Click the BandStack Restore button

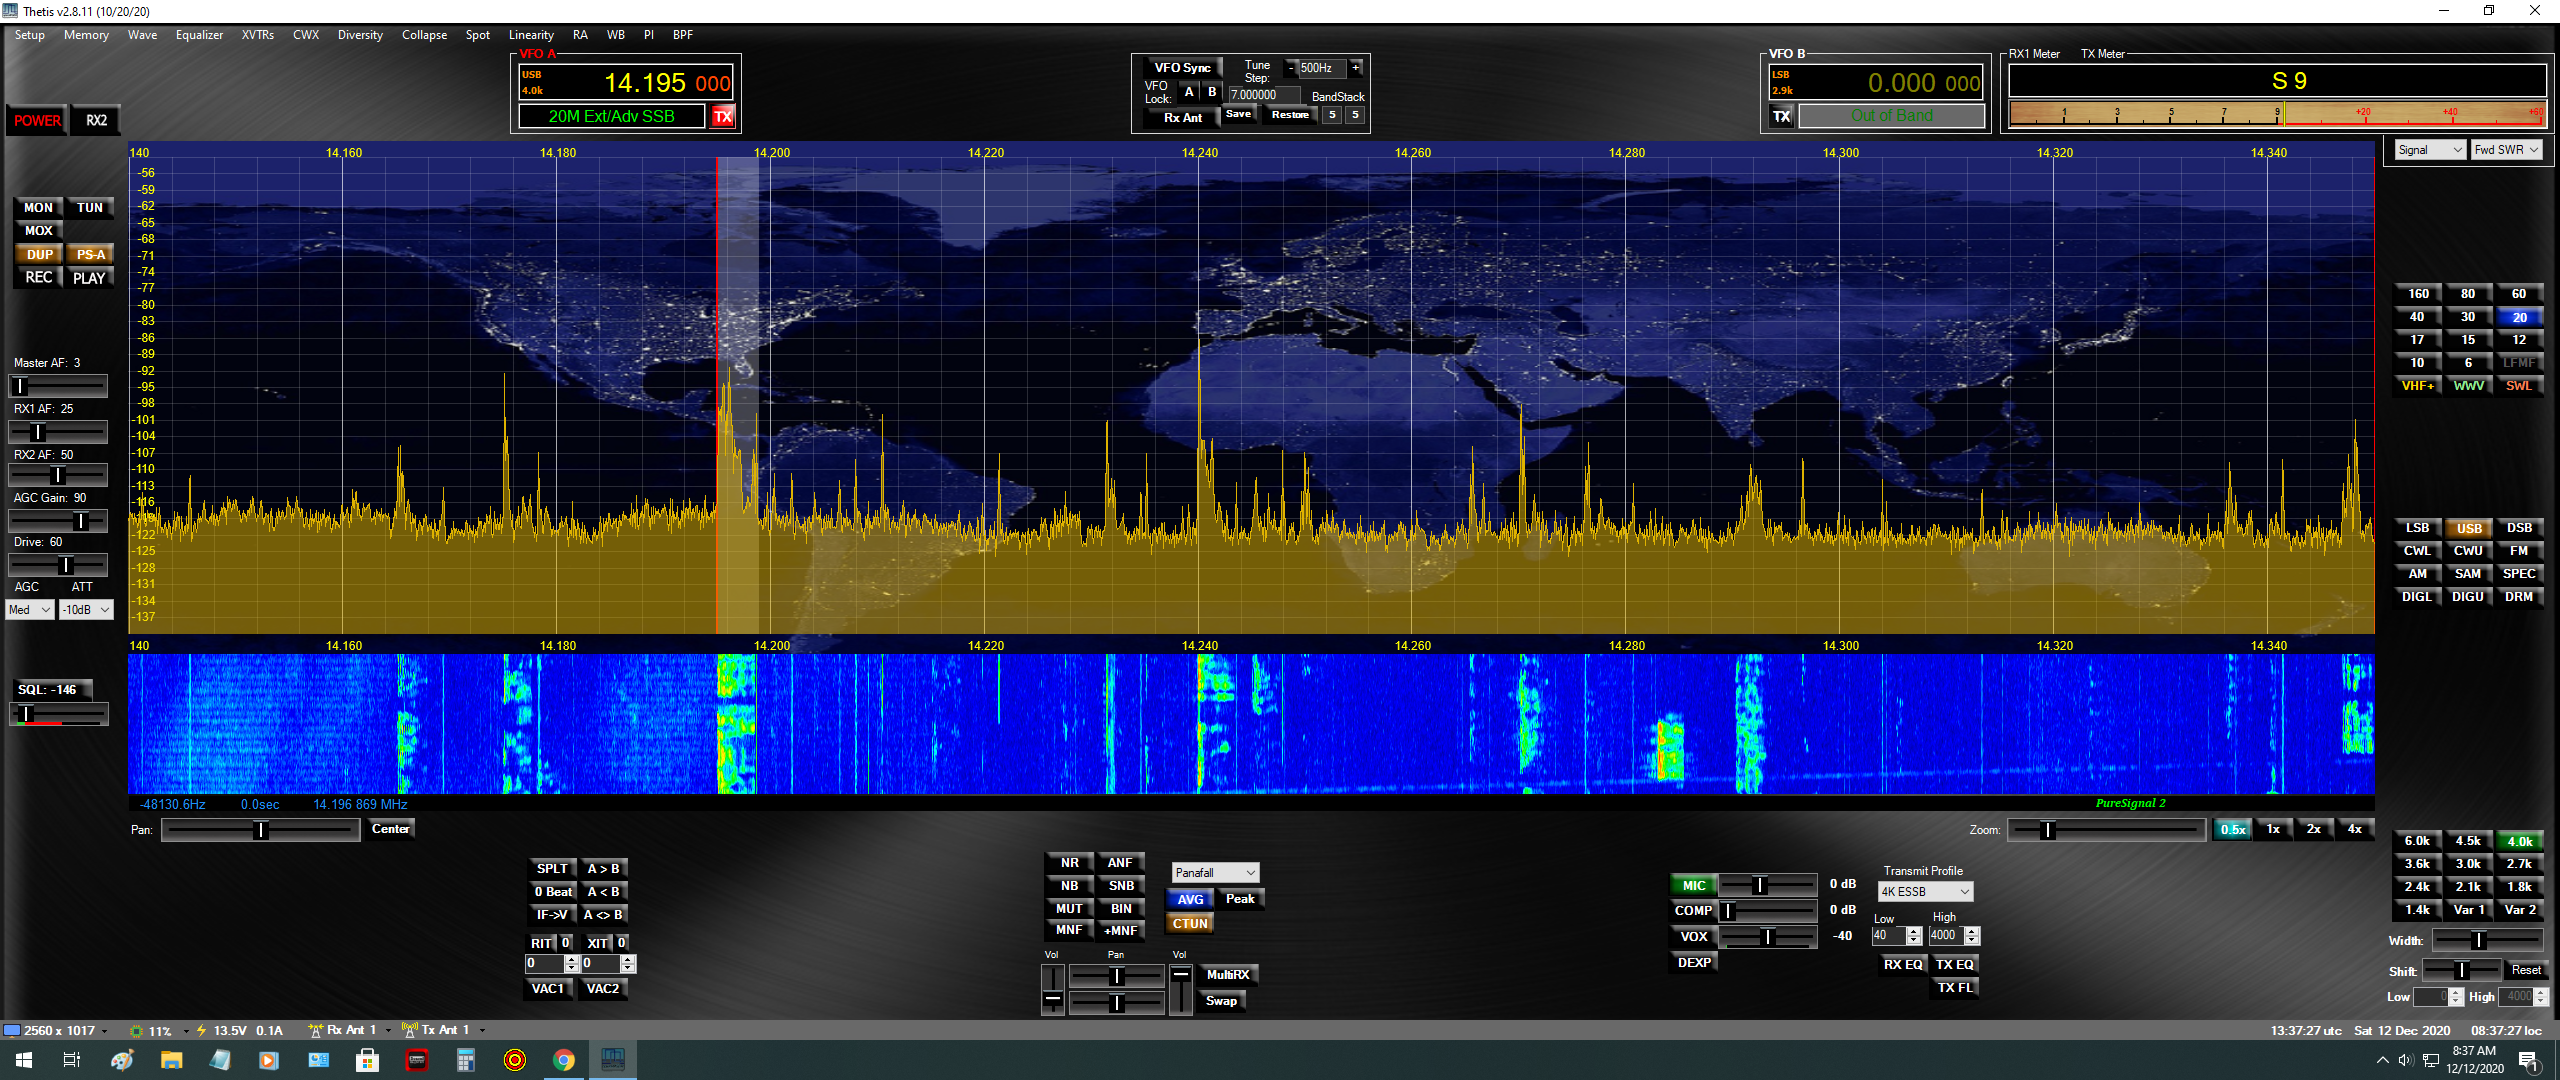[1290, 115]
